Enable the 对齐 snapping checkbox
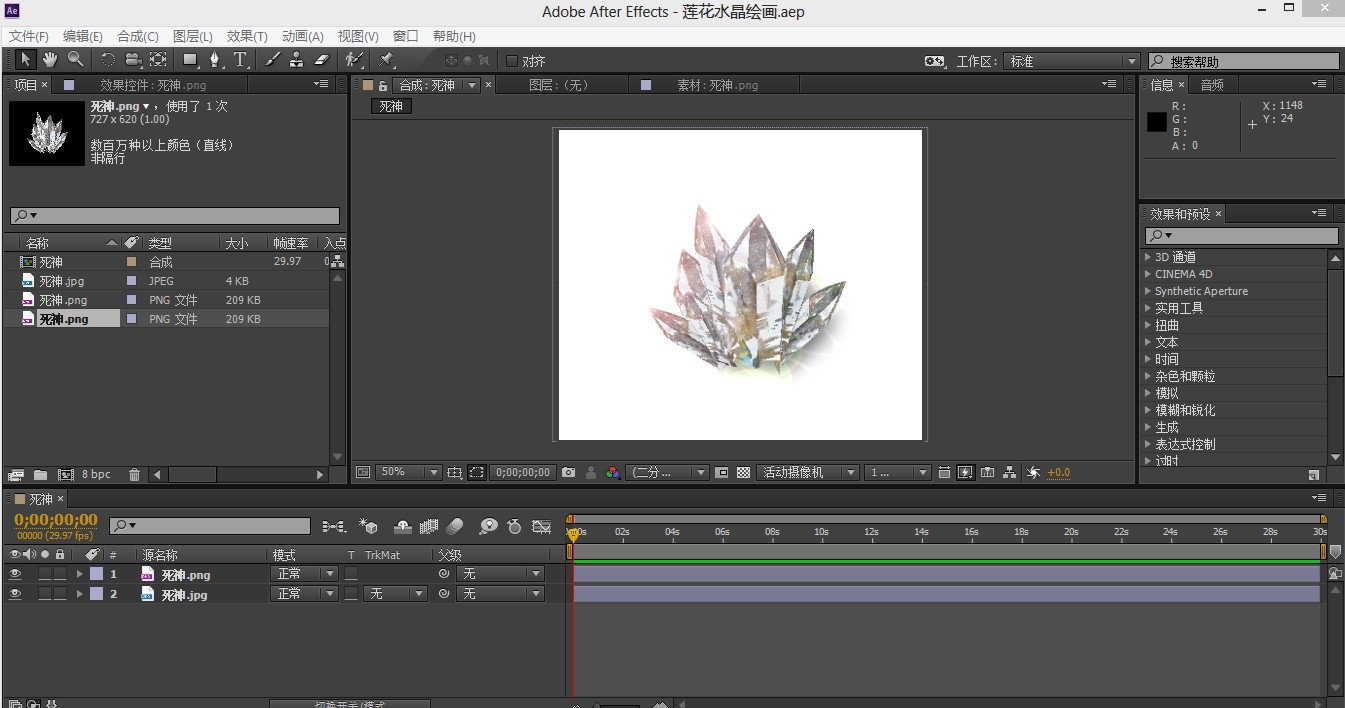Image resolution: width=1345 pixels, height=708 pixels. 512,61
